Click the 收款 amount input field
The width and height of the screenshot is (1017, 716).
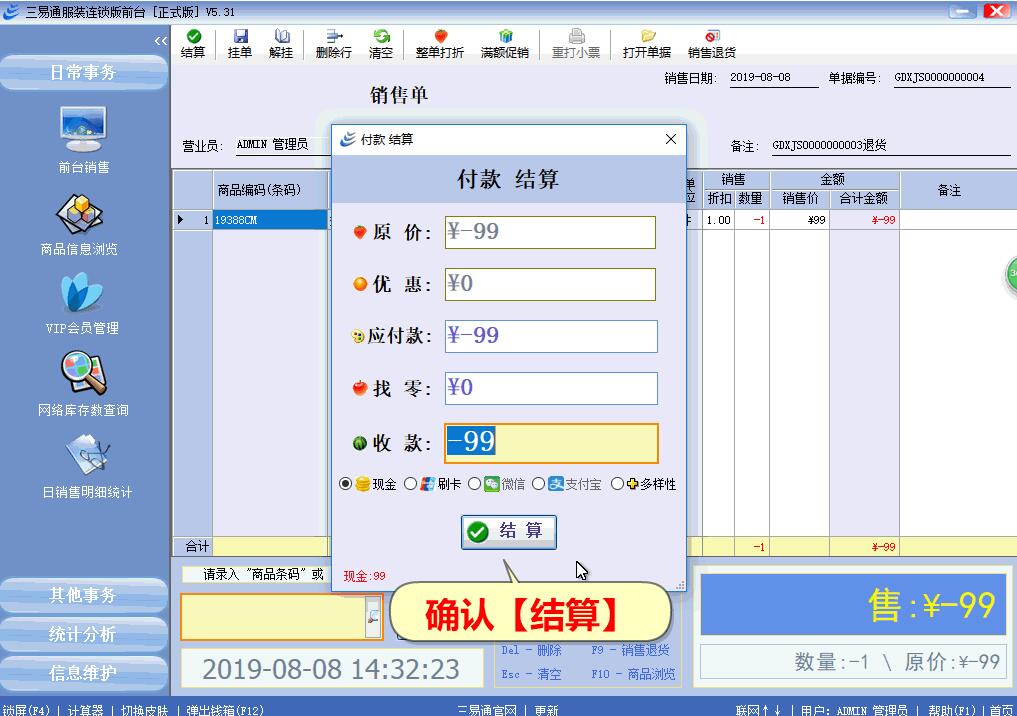pyautogui.click(x=551, y=443)
